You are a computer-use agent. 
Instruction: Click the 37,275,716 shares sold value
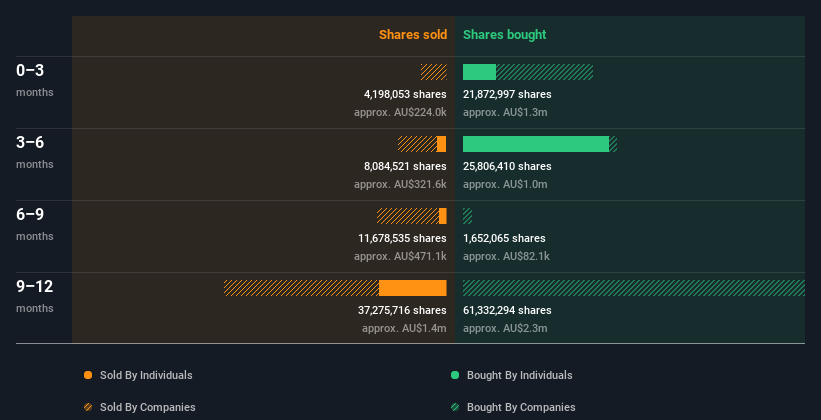point(402,310)
